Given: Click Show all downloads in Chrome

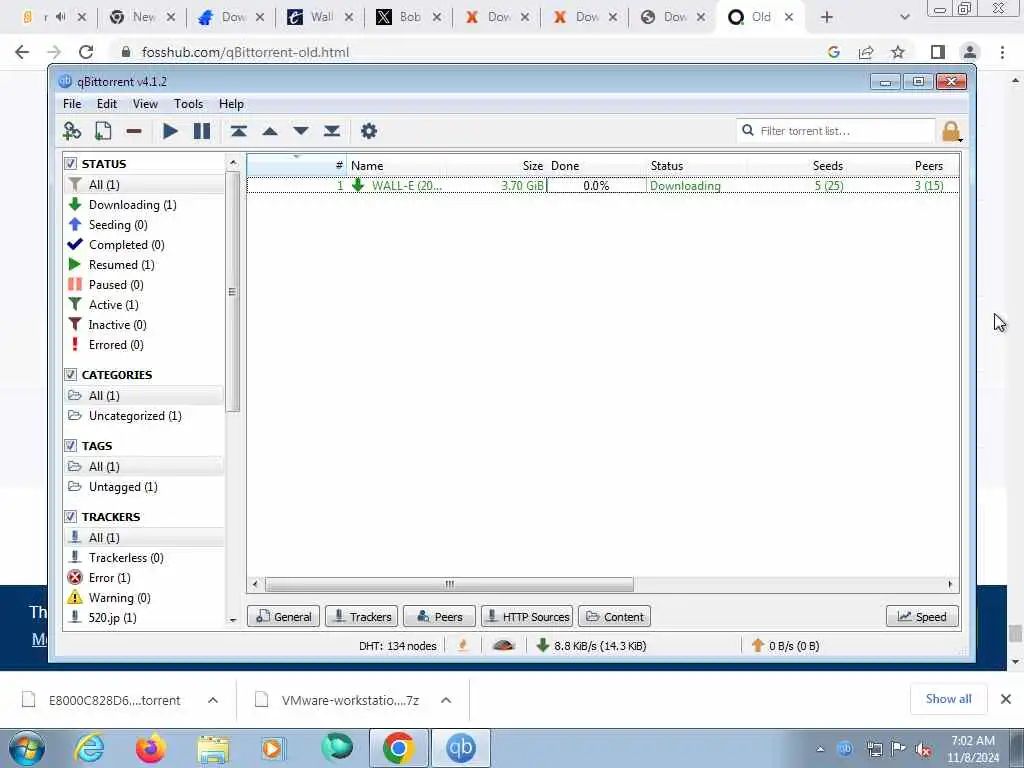Looking at the screenshot, I should tap(948, 699).
